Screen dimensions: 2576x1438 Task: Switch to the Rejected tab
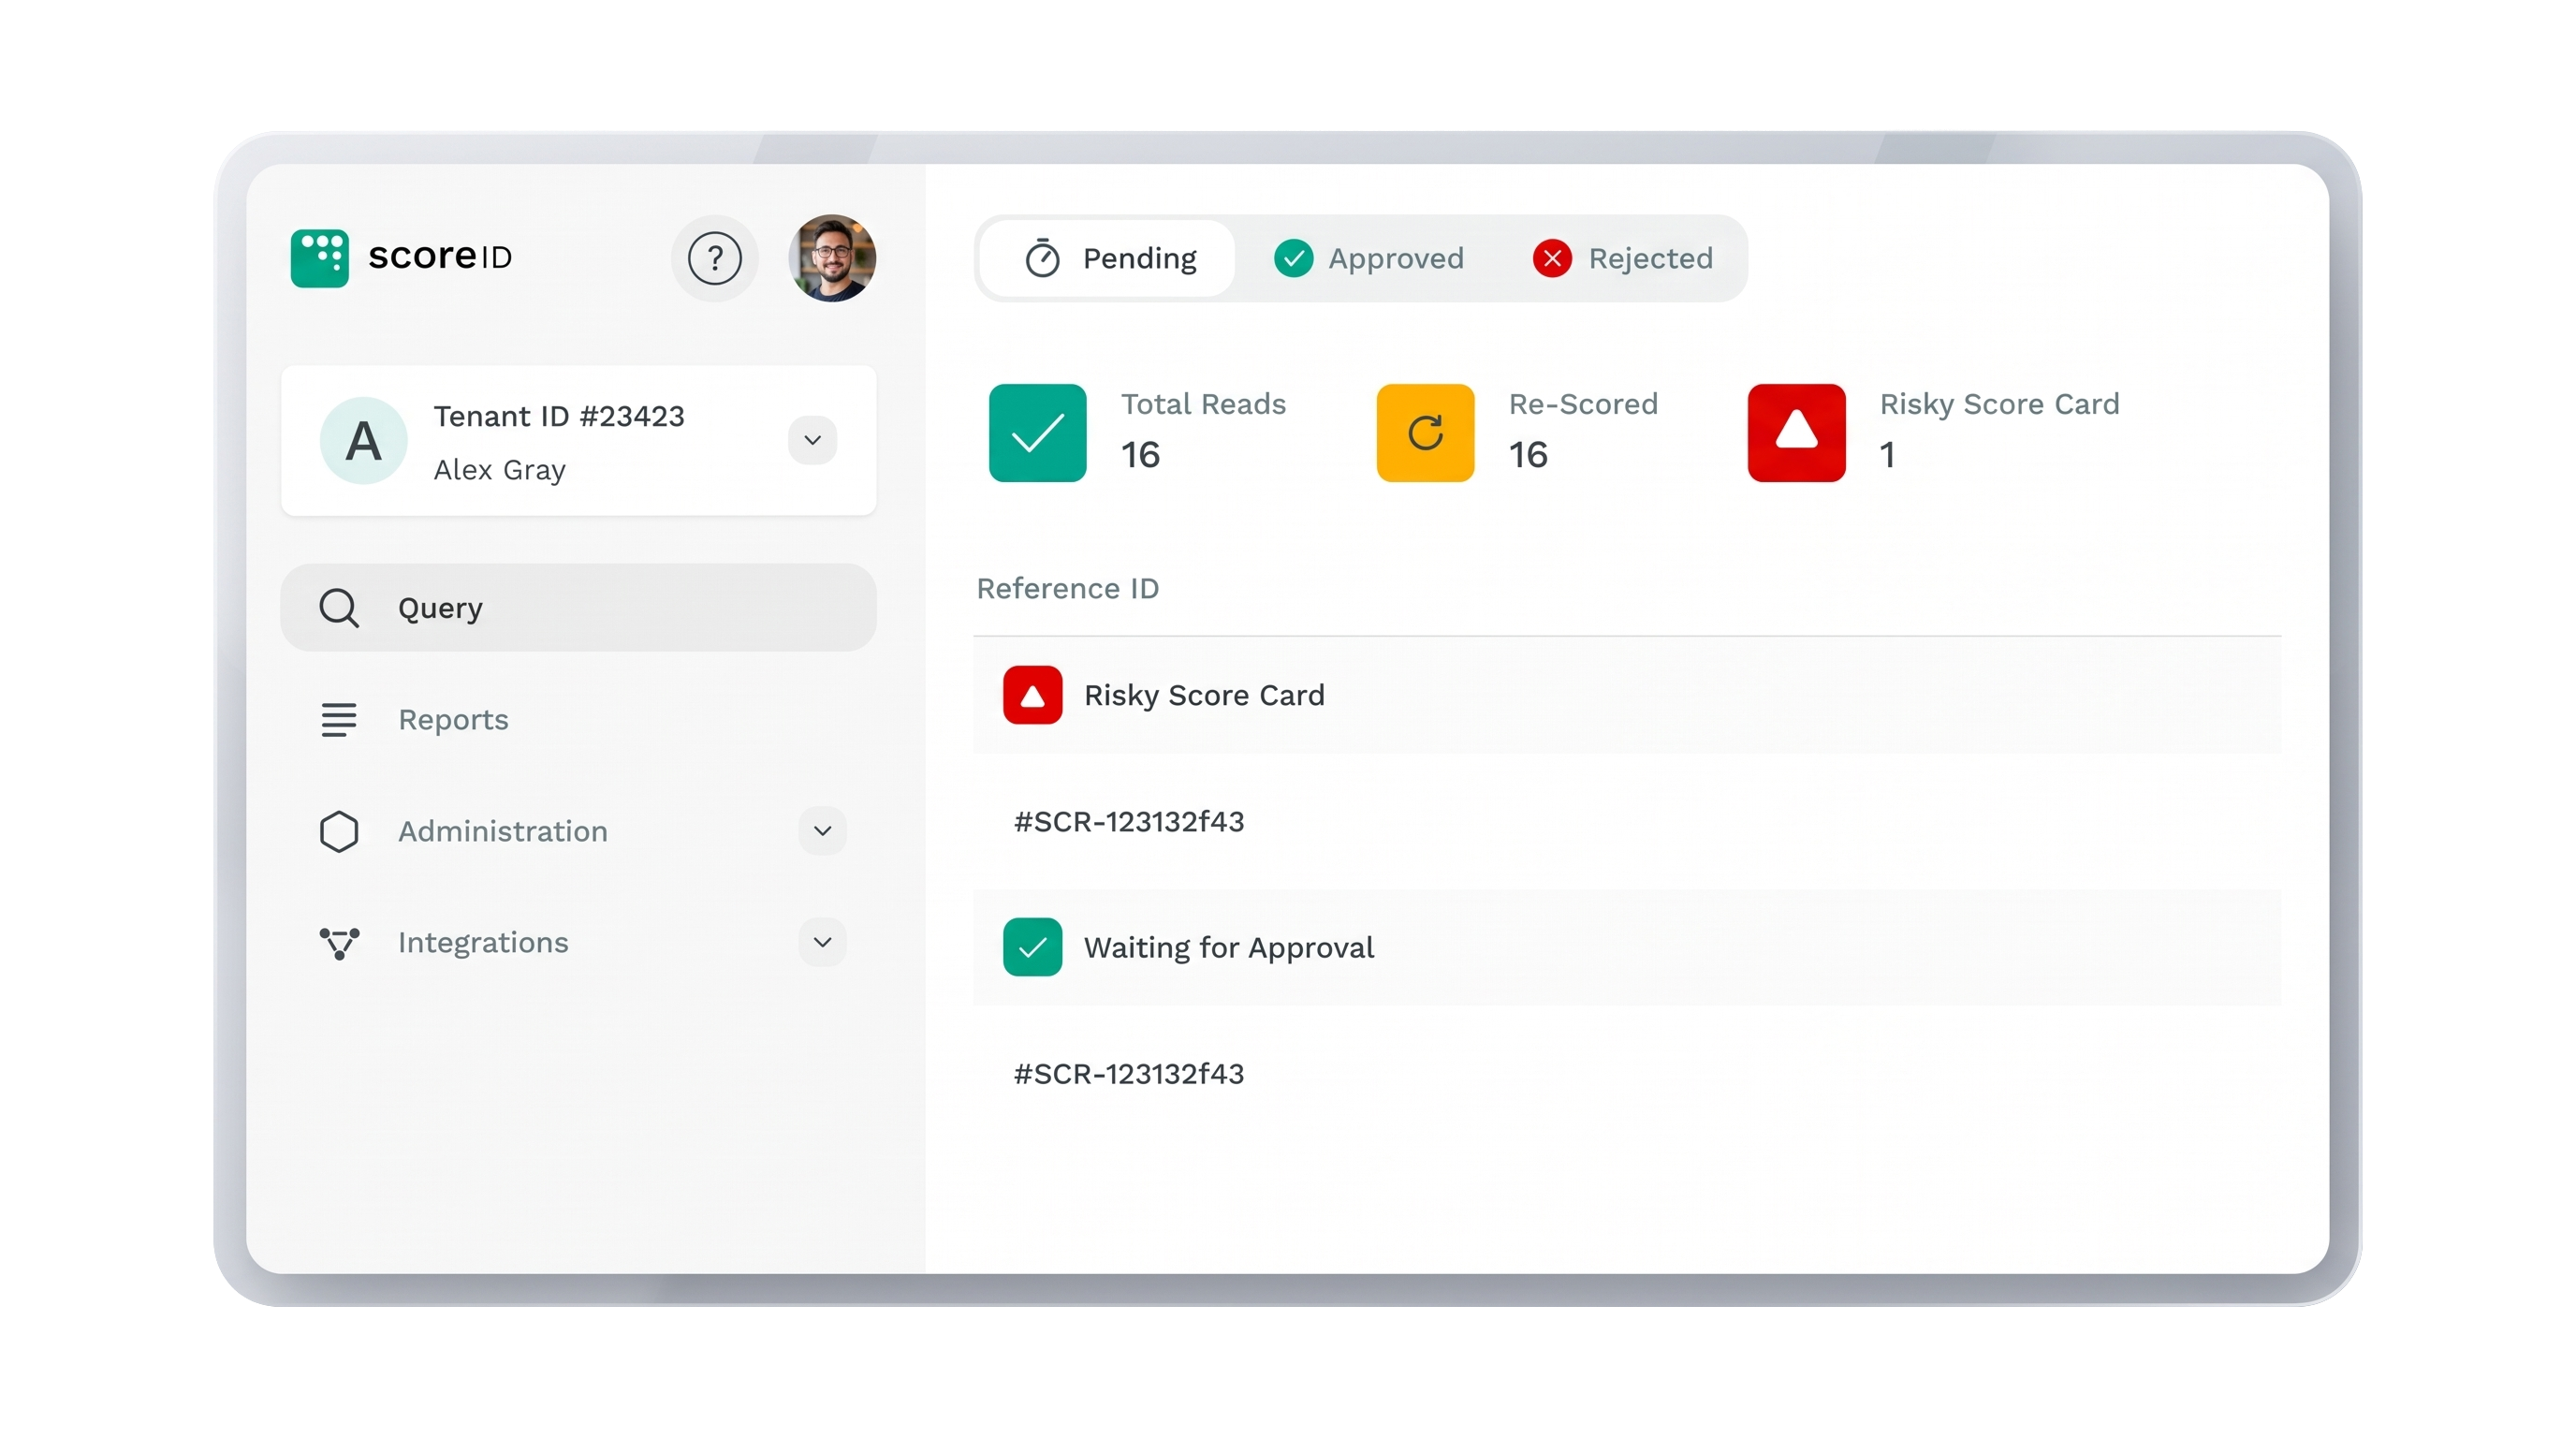[x=1622, y=259]
